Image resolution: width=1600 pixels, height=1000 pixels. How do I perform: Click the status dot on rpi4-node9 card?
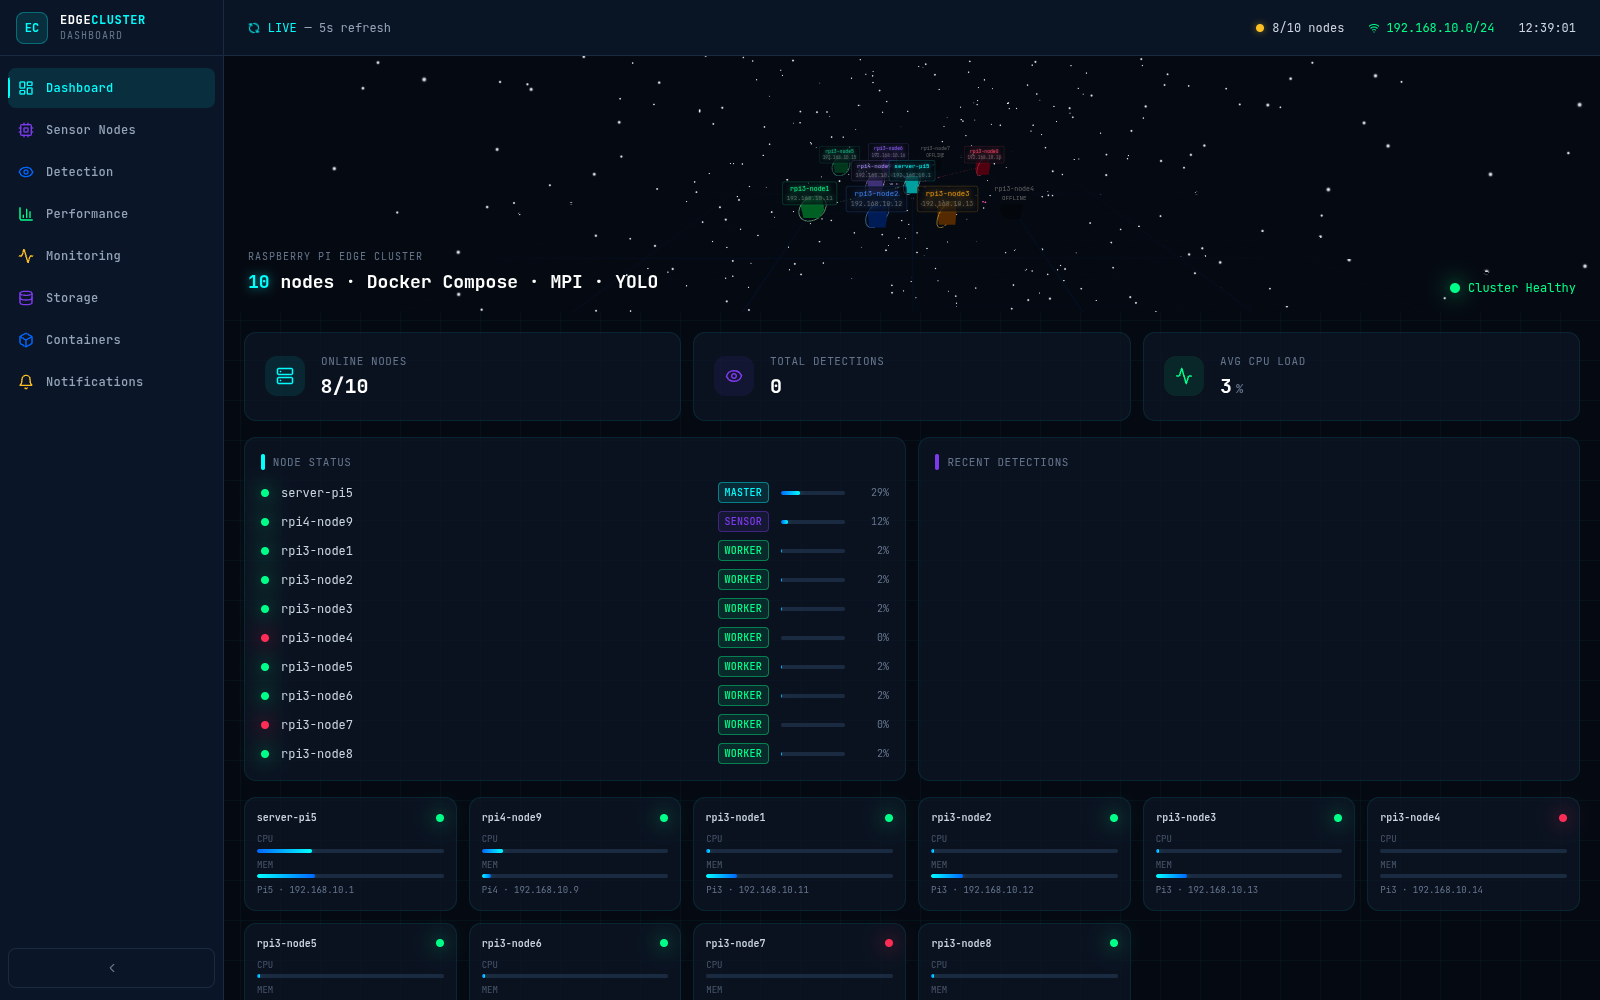pyautogui.click(x=664, y=818)
